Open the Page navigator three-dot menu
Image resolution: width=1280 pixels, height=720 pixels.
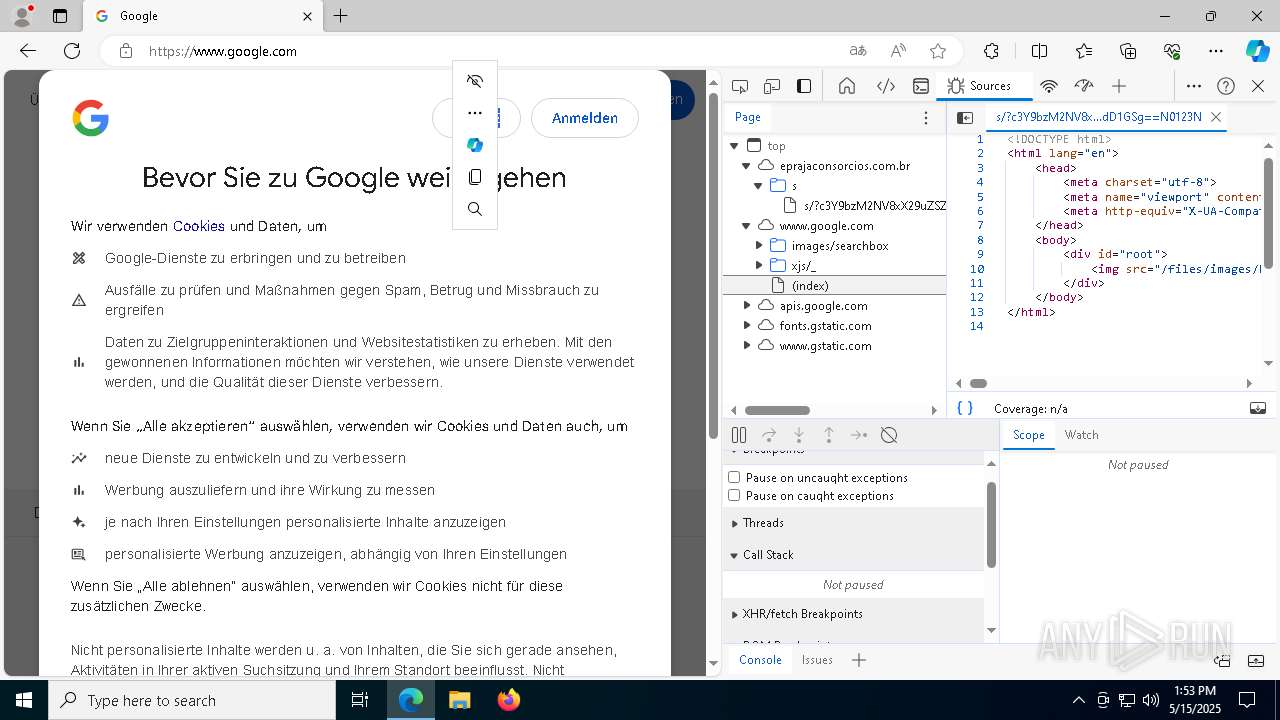pyautogui.click(x=926, y=117)
